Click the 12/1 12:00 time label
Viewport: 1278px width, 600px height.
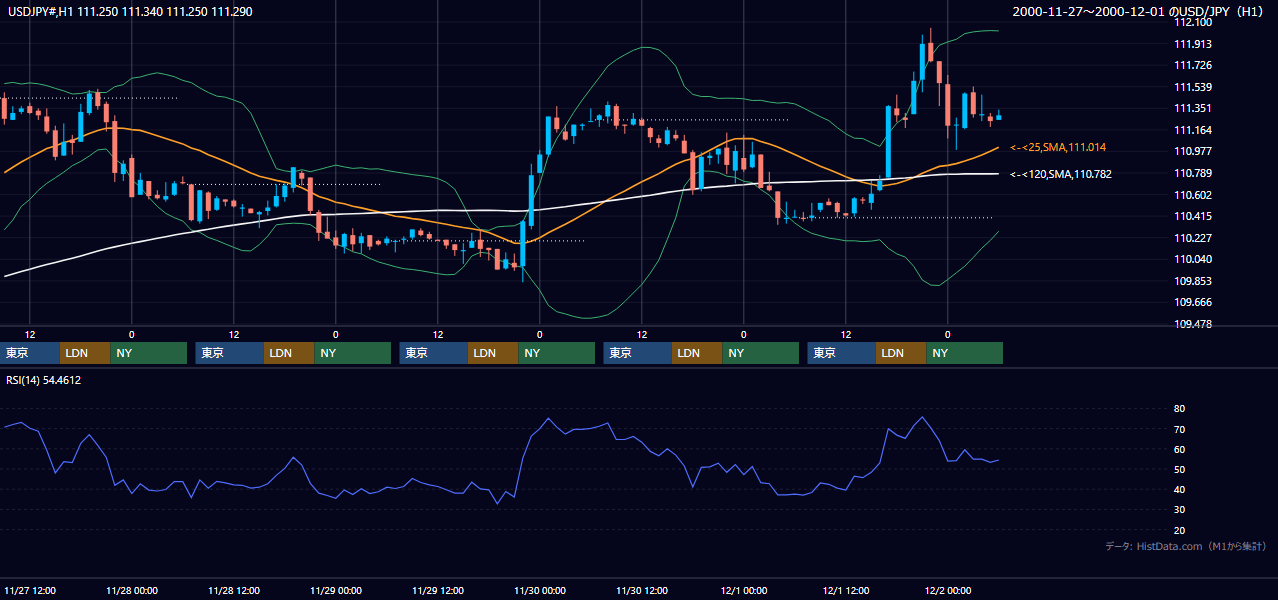(x=846, y=590)
